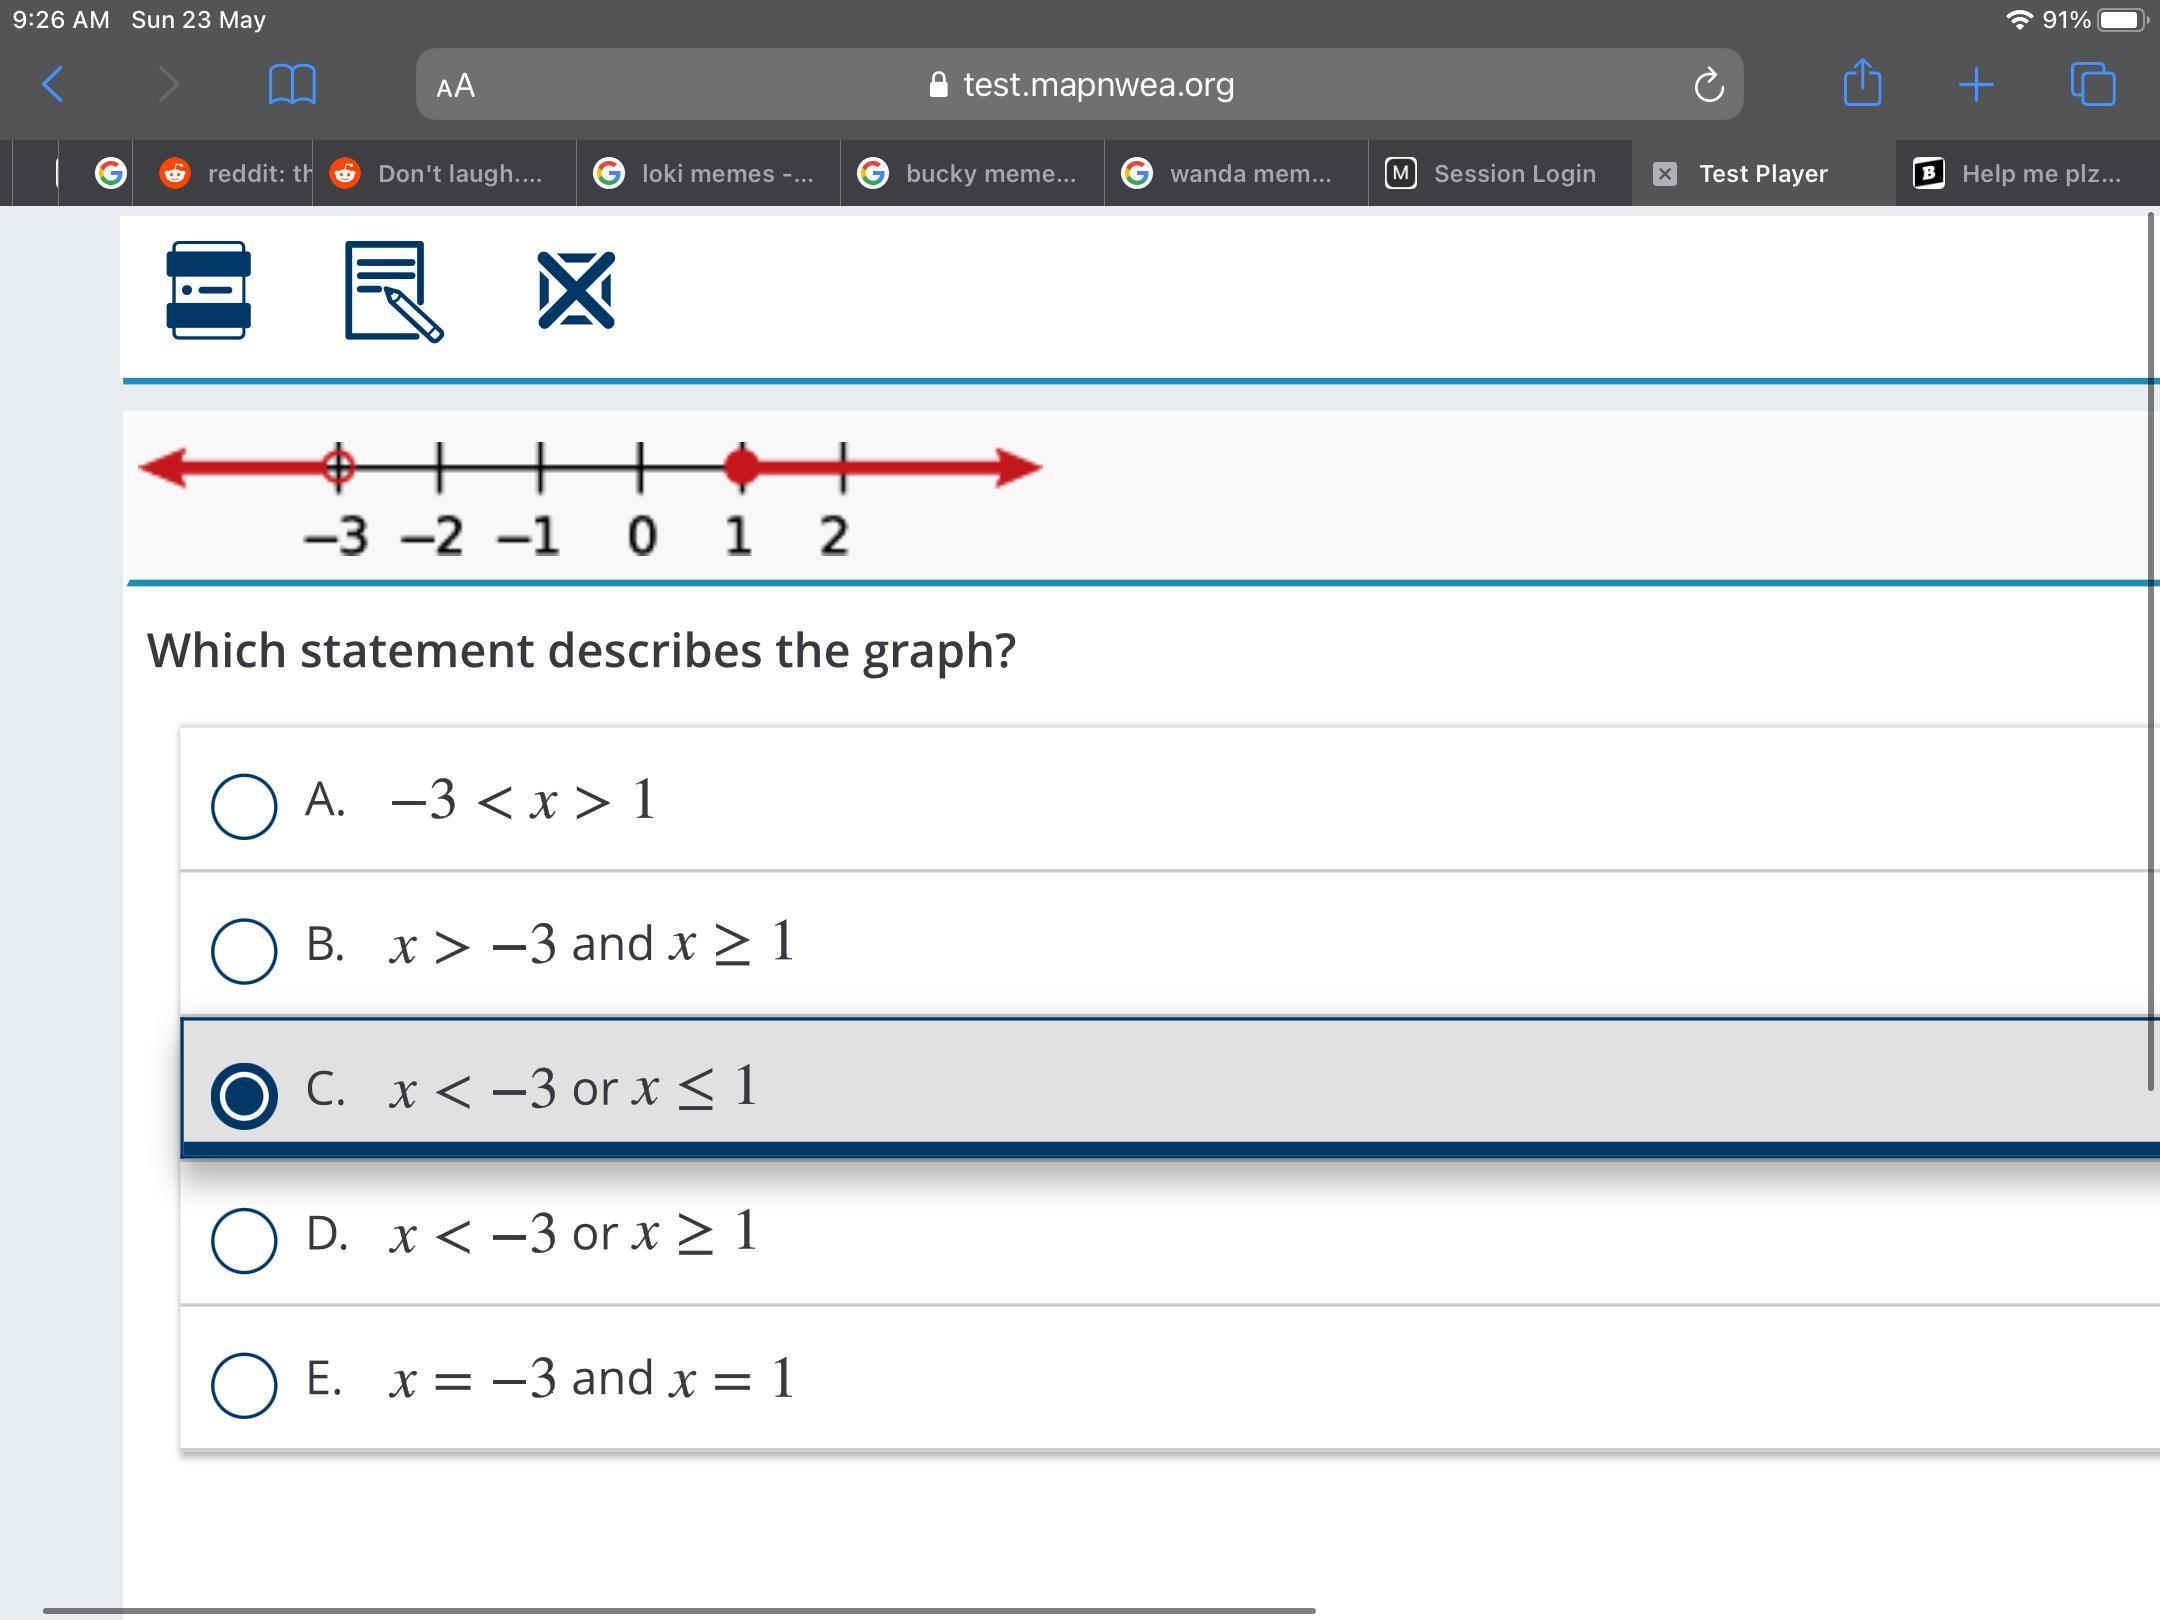Open the AA reader text size menu
Screen dimensions: 2160x1620
click(456, 86)
